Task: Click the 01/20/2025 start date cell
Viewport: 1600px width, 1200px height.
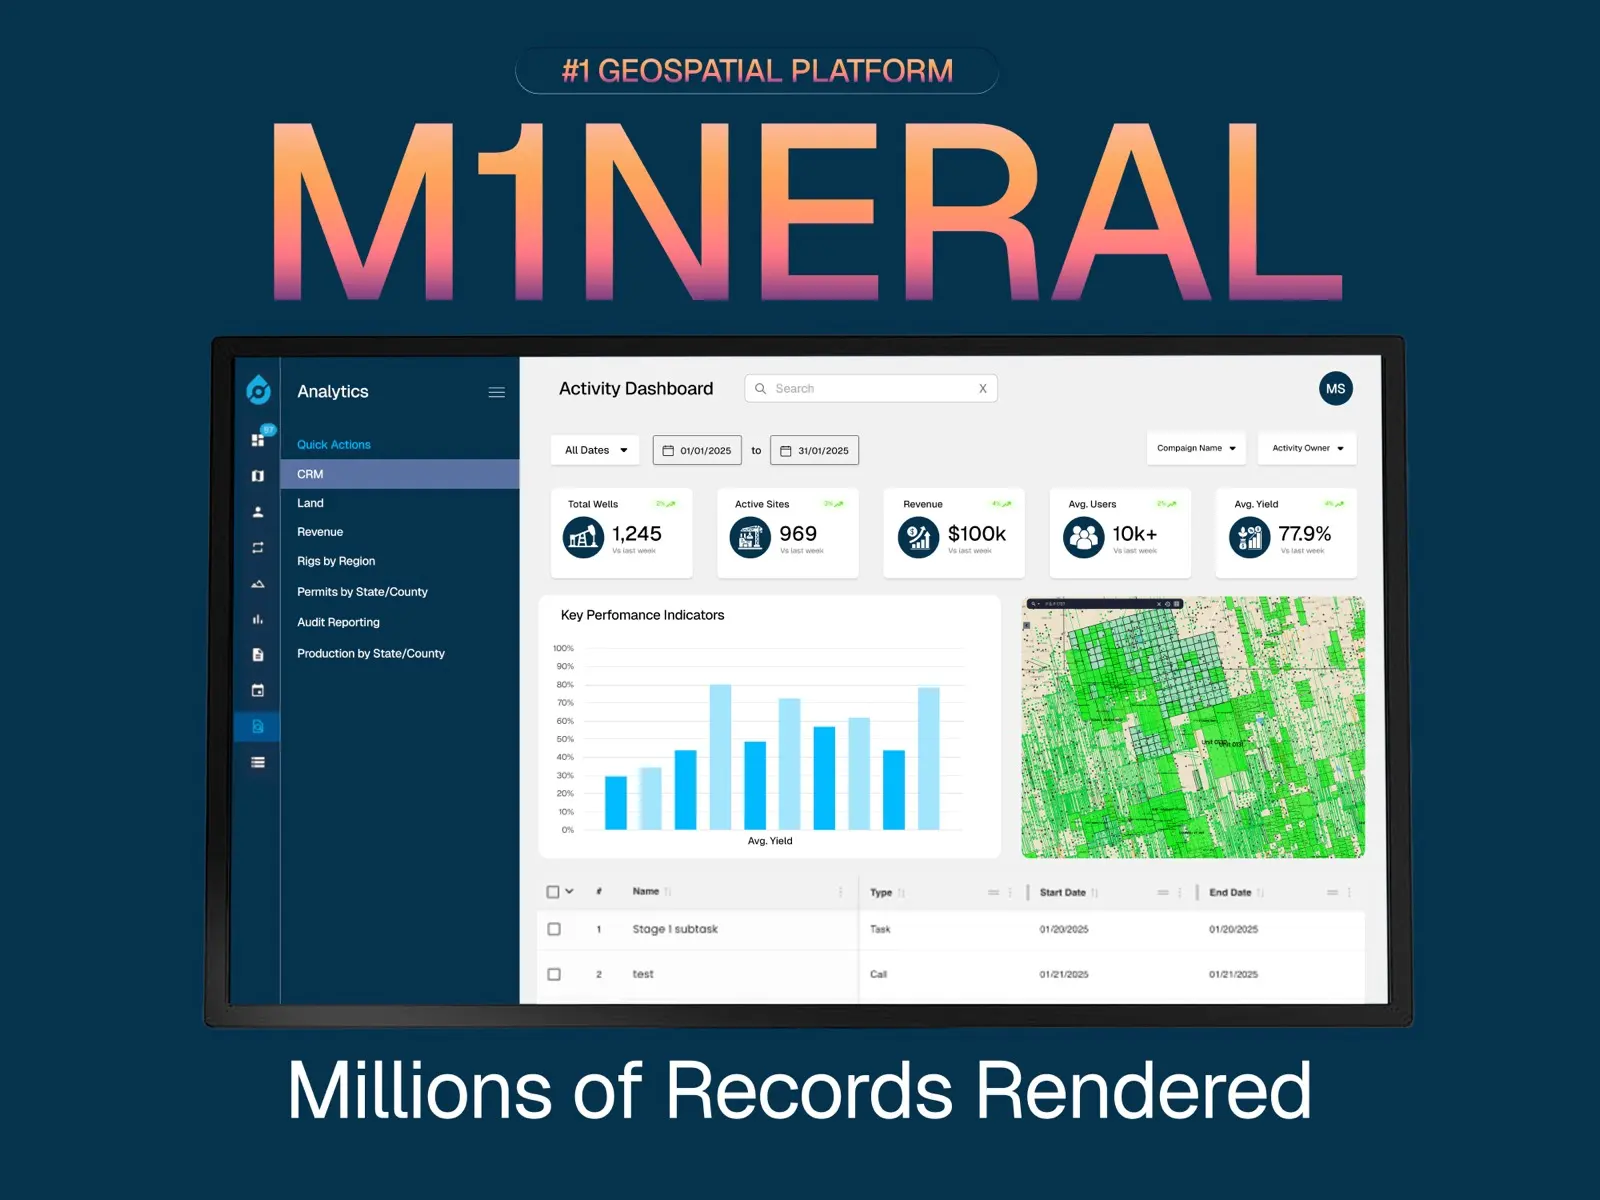Action: point(1064,929)
